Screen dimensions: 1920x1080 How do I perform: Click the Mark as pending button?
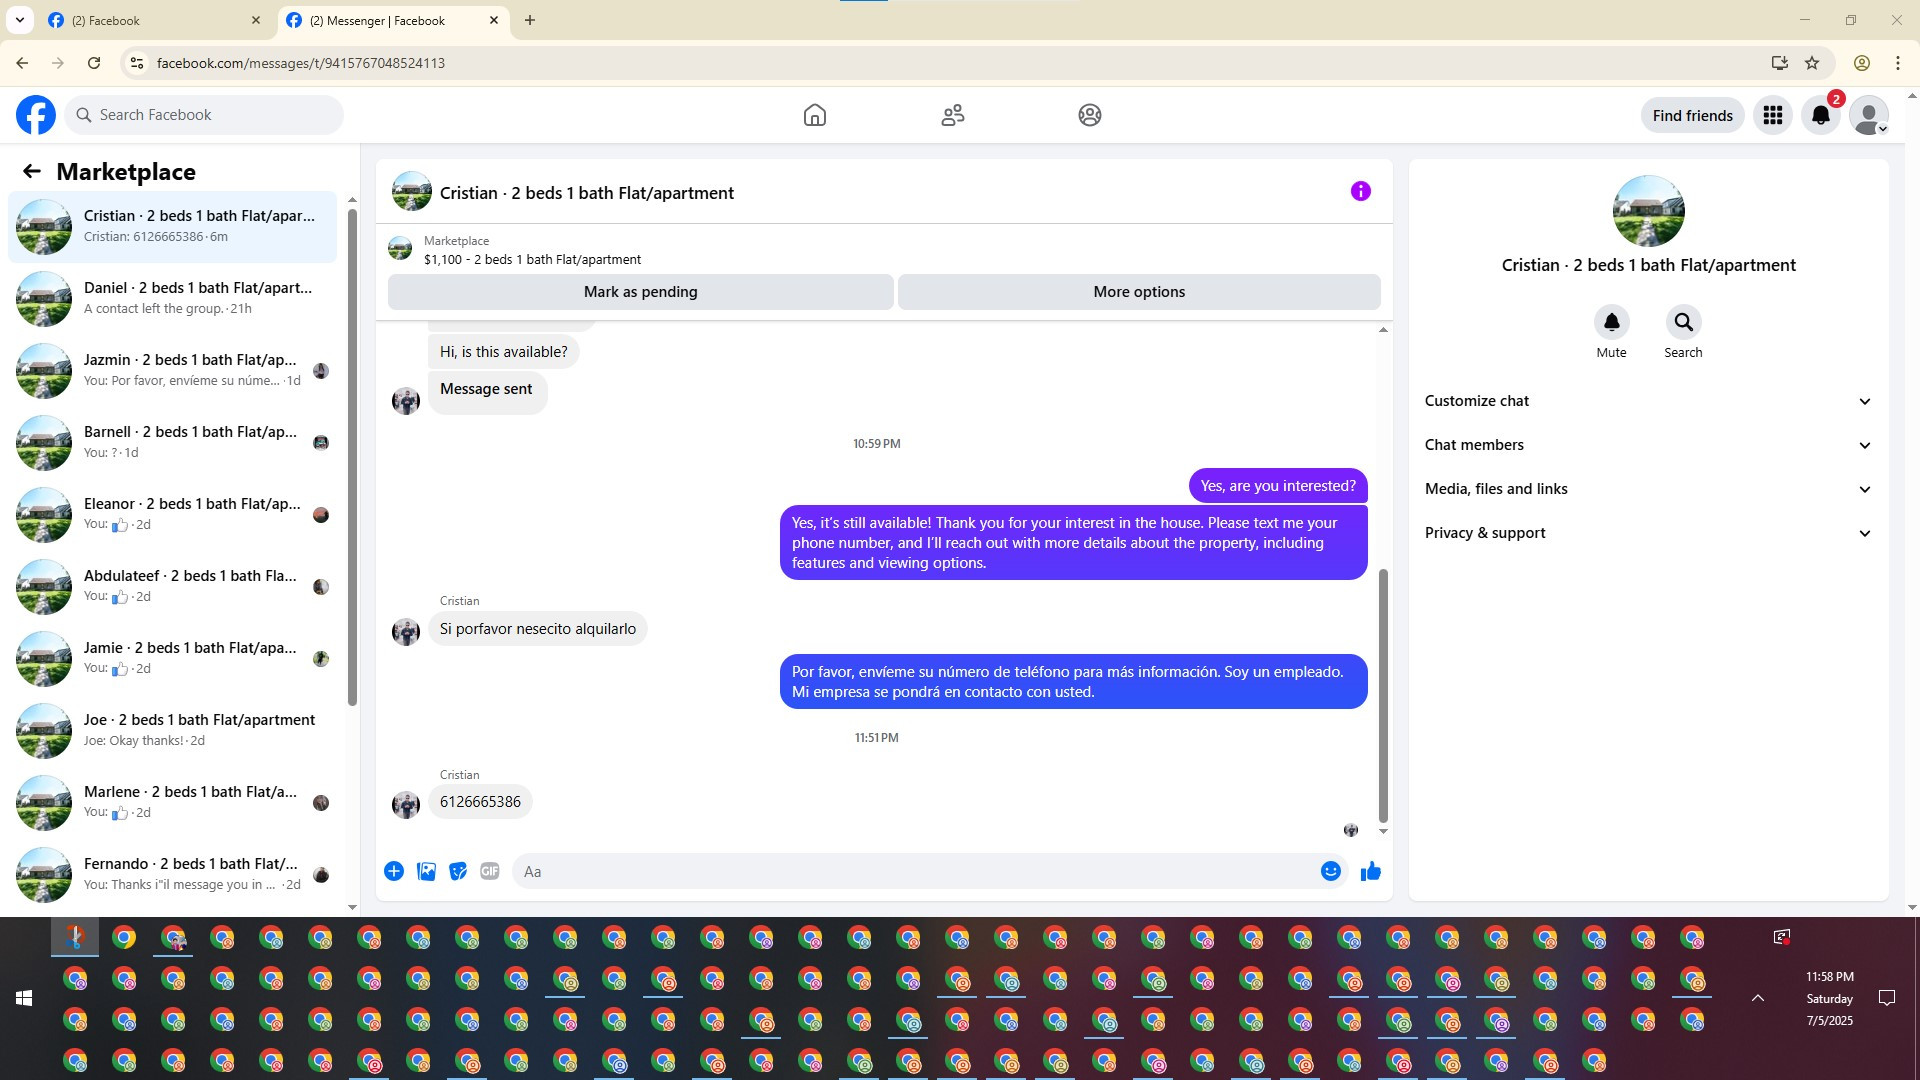tap(640, 292)
